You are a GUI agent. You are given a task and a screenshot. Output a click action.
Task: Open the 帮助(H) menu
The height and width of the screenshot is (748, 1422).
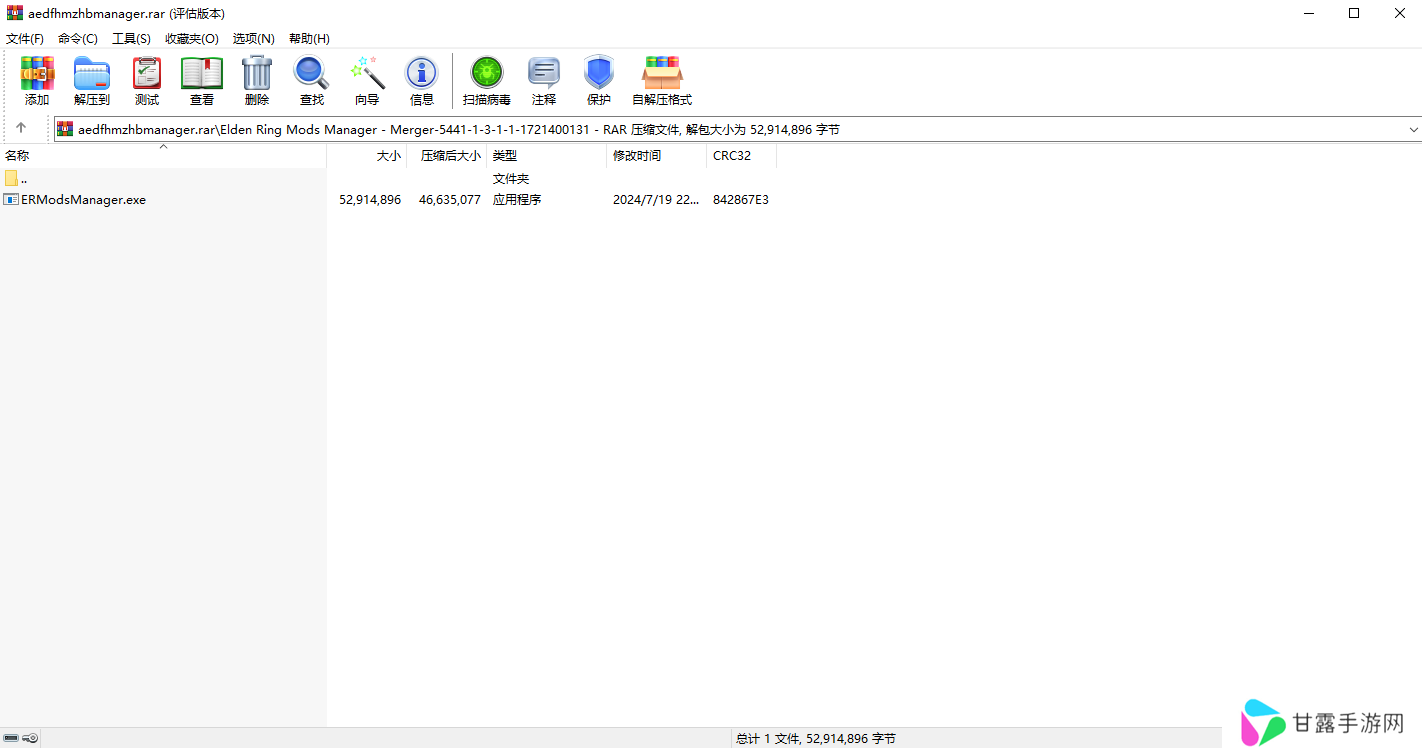pos(309,38)
